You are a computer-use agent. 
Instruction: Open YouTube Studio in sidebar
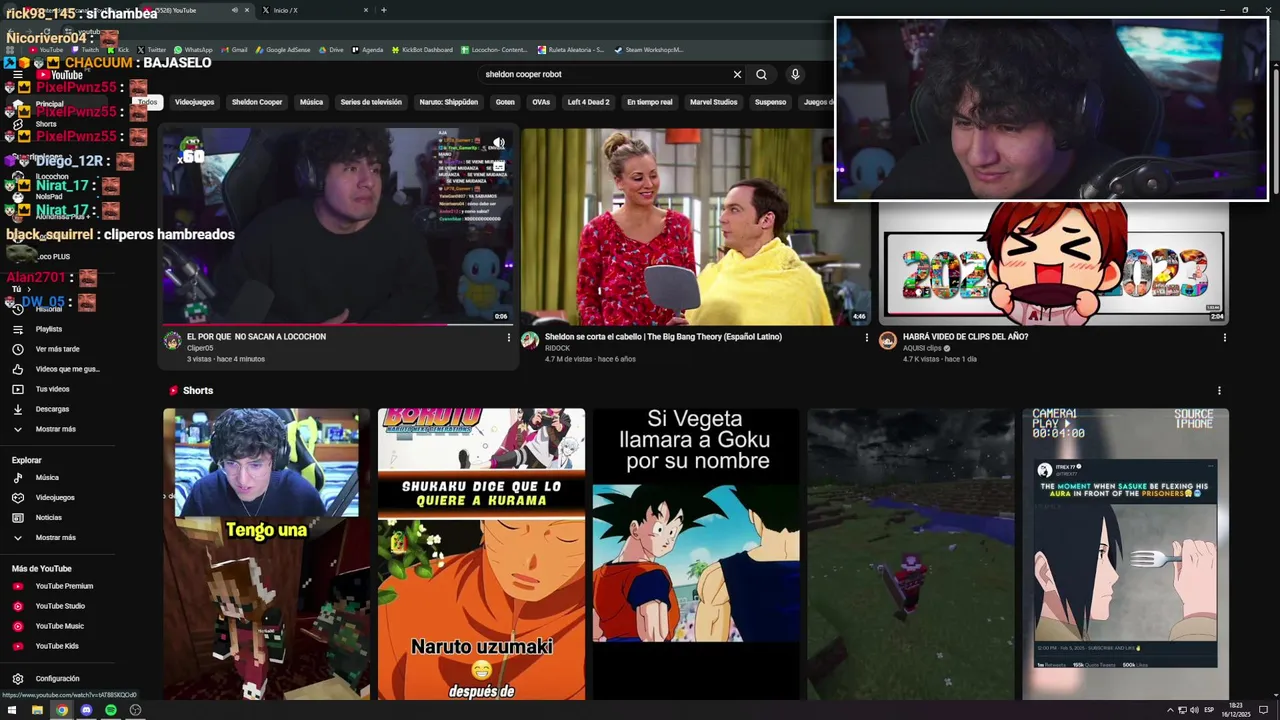60,606
